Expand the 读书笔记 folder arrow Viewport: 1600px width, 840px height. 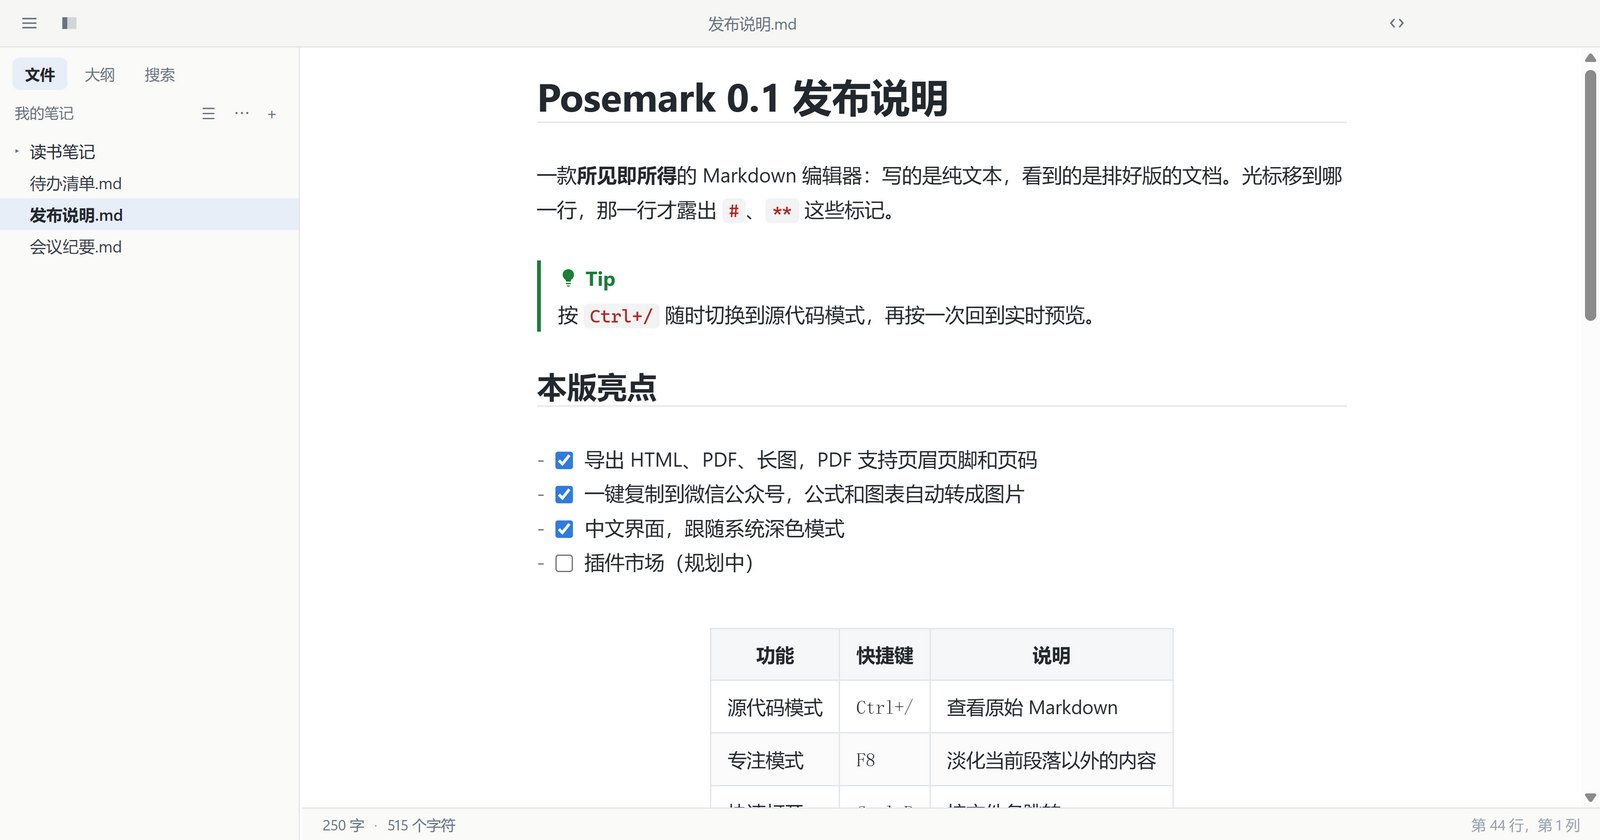coord(17,151)
